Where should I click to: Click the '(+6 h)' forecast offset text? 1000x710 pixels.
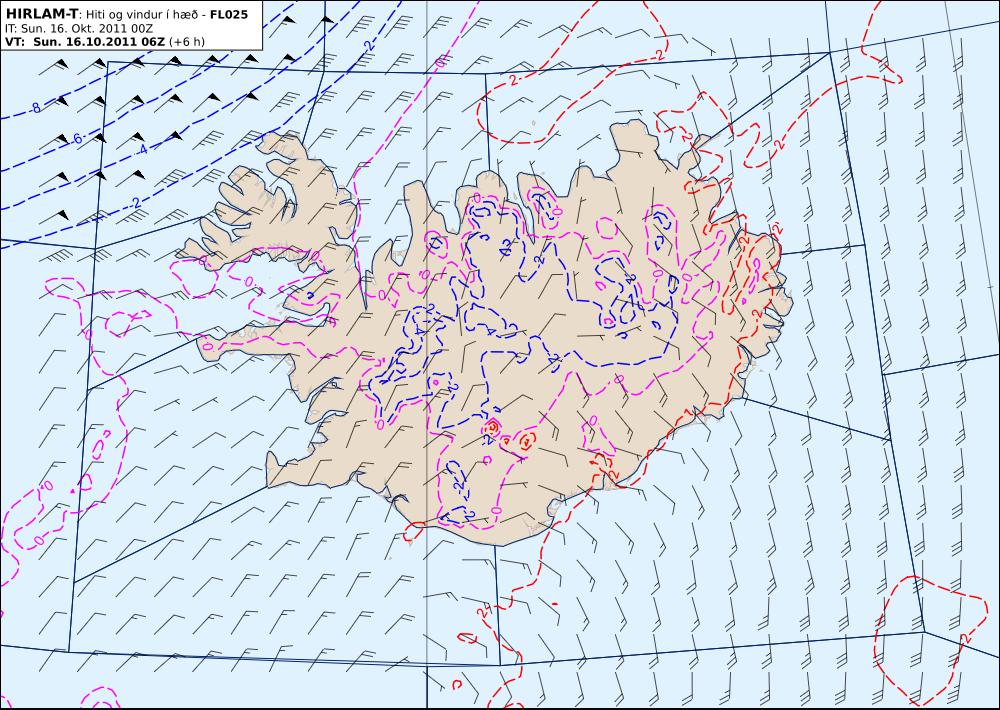(x=187, y=42)
